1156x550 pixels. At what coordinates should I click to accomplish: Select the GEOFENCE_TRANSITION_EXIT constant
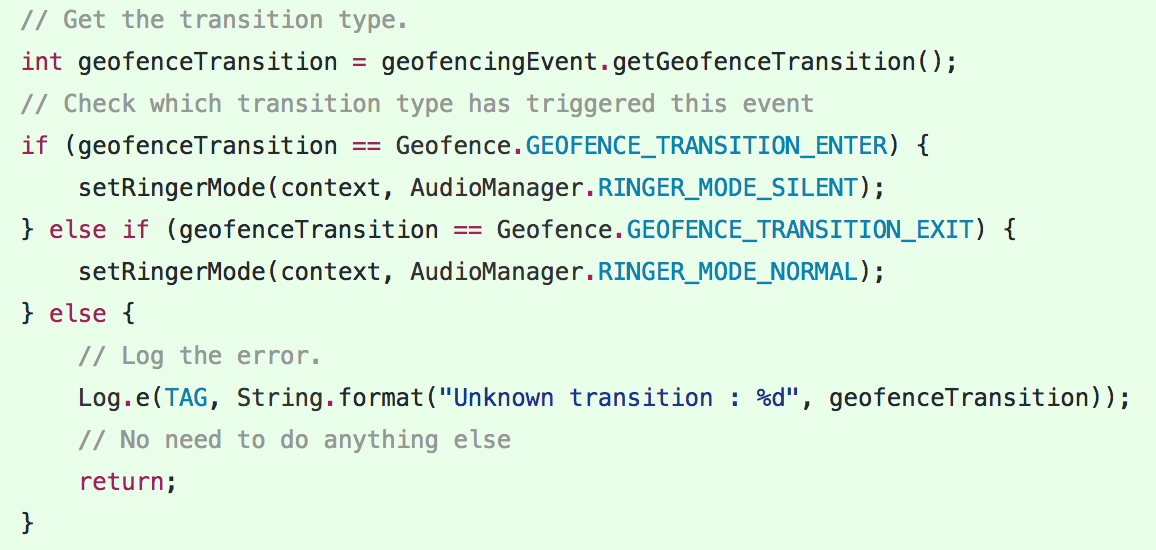tap(800, 229)
